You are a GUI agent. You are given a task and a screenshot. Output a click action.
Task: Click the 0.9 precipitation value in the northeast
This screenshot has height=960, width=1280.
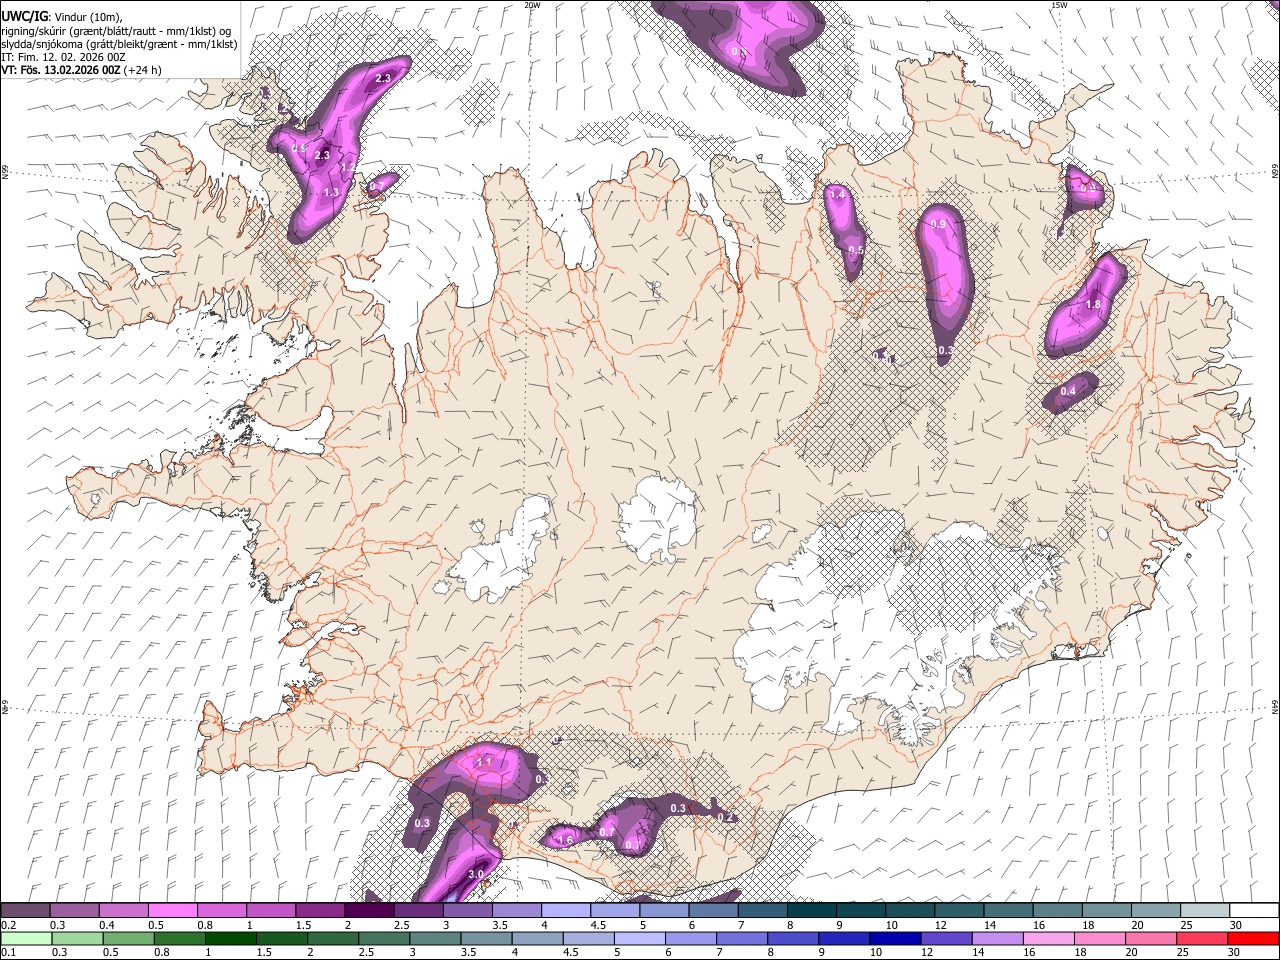tap(938, 225)
